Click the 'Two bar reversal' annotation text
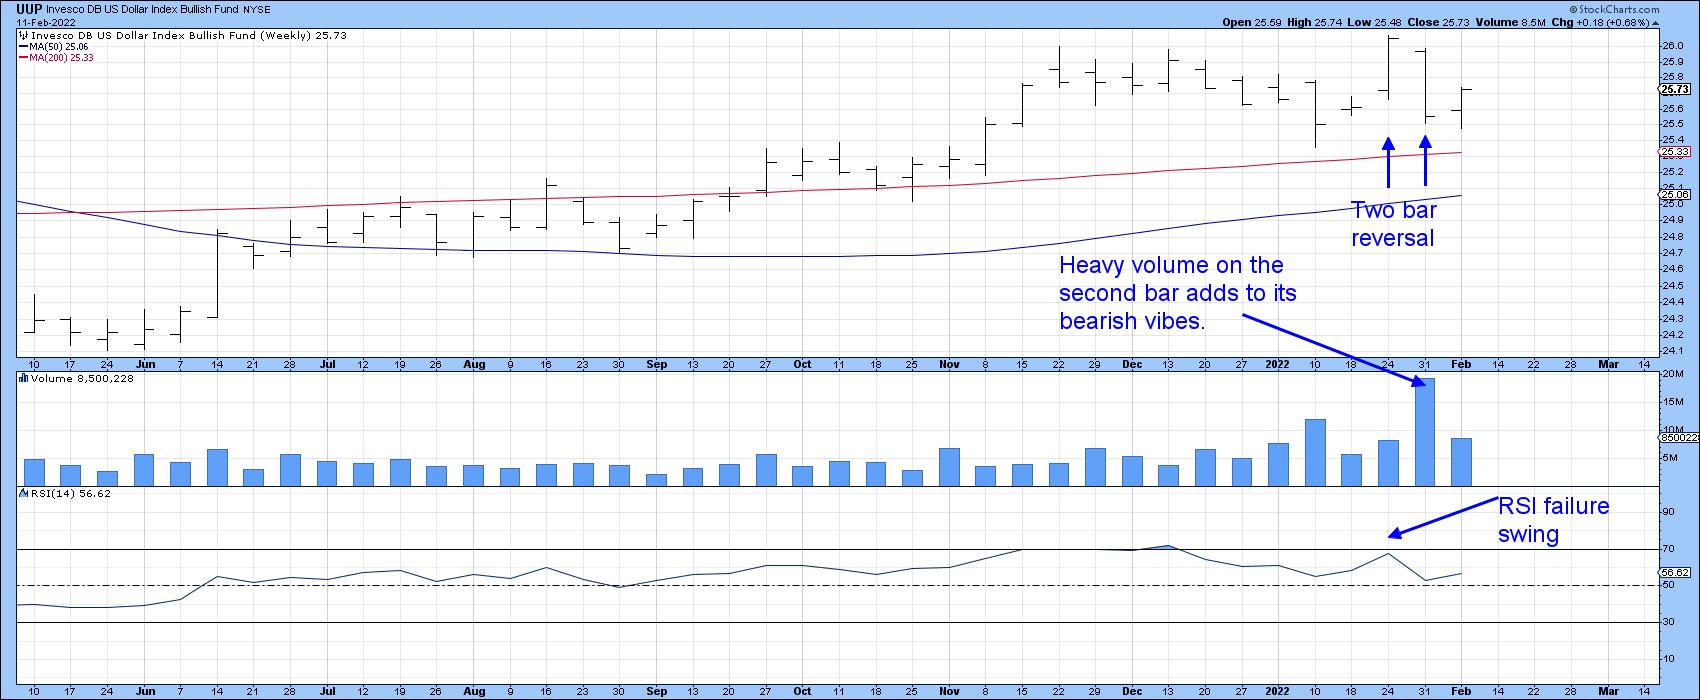This screenshot has height=700, width=1700. click(1392, 224)
